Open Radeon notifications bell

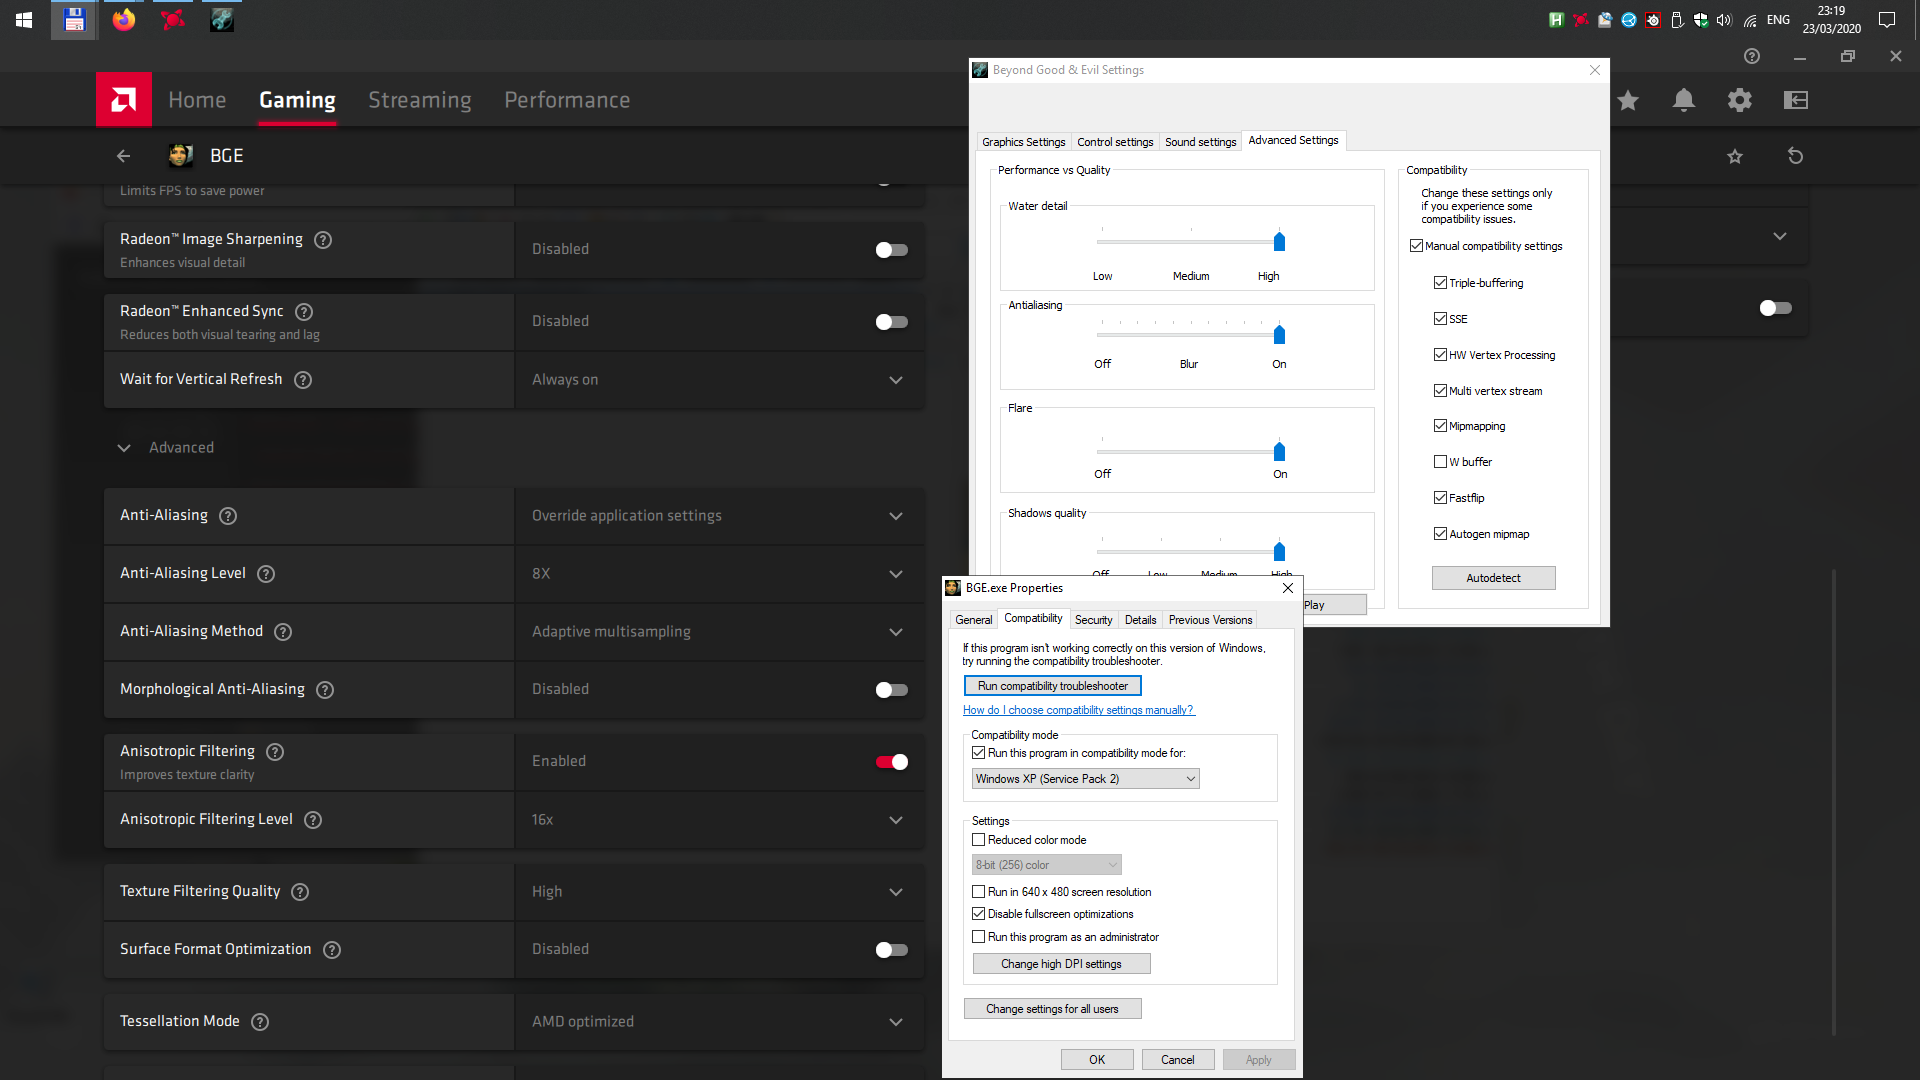1684,100
